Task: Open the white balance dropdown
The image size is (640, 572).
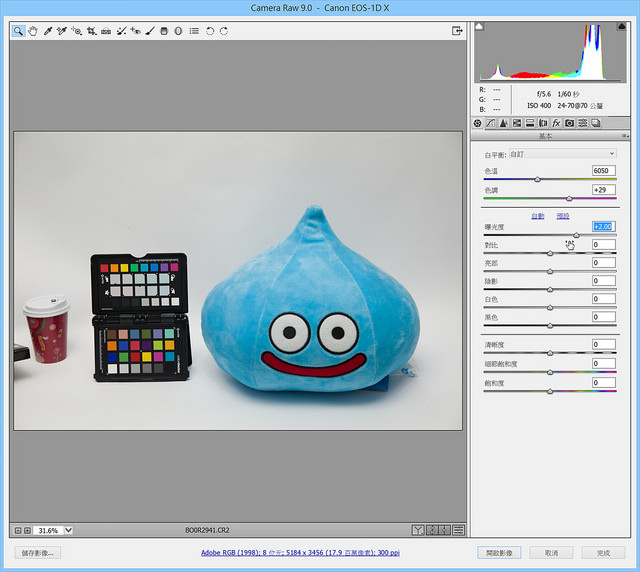Action: click(563, 154)
